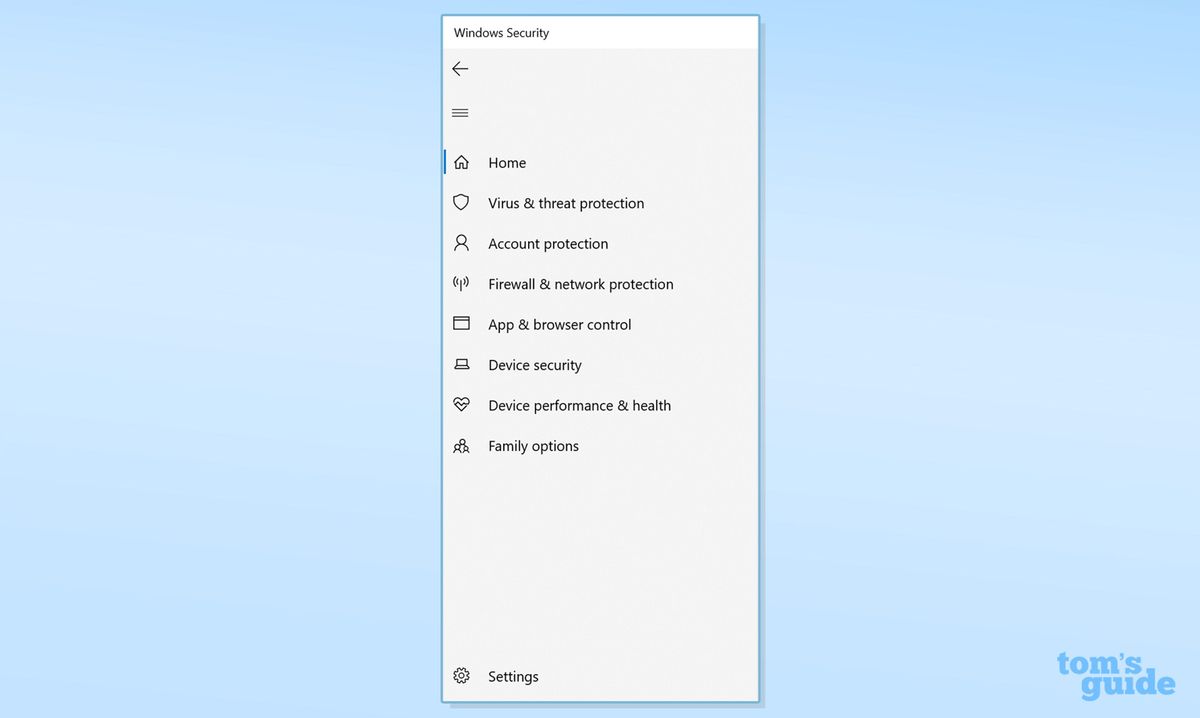The height and width of the screenshot is (718, 1200).
Task: Click the signal icon for Firewall & network protection
Action: pos(461,283)
